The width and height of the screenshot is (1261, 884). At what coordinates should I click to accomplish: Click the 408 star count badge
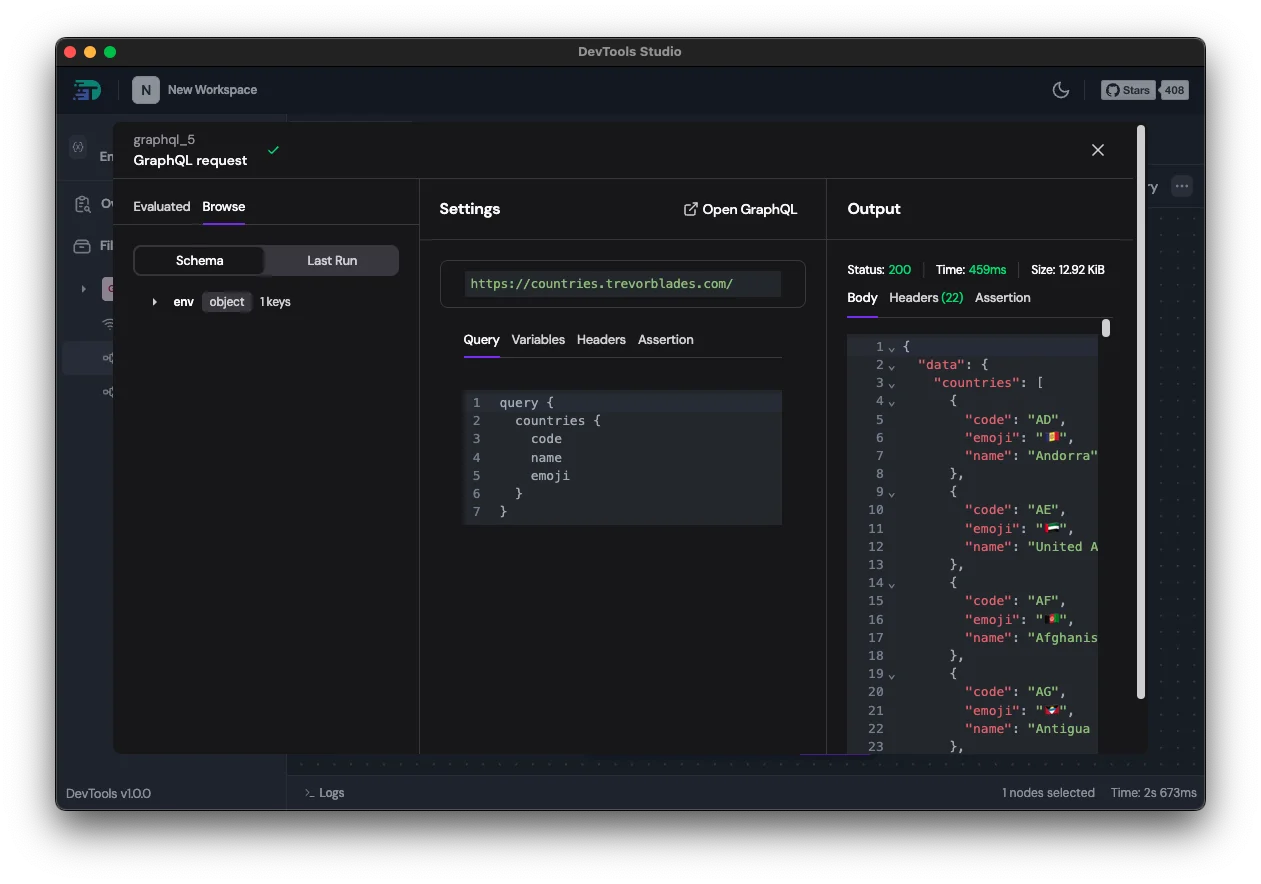pos(1174,90)
